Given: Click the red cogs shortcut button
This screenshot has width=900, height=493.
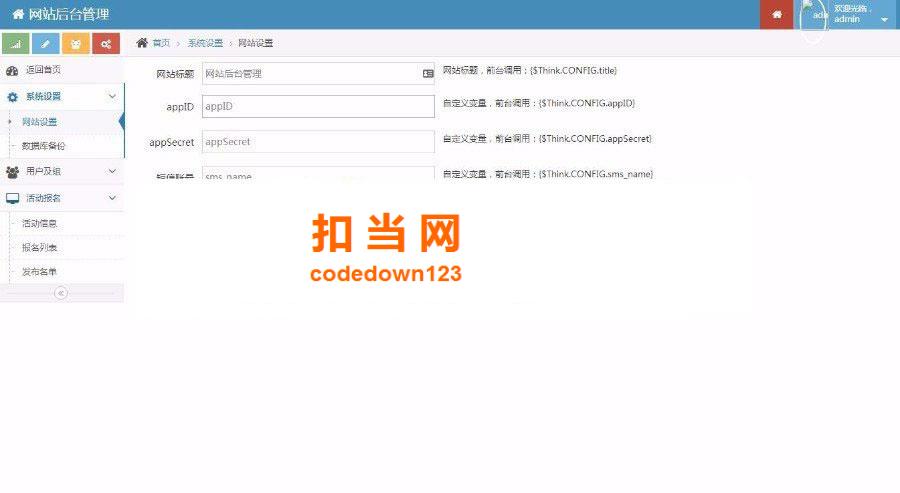Looking at the screenshot, I should point(106,44).
